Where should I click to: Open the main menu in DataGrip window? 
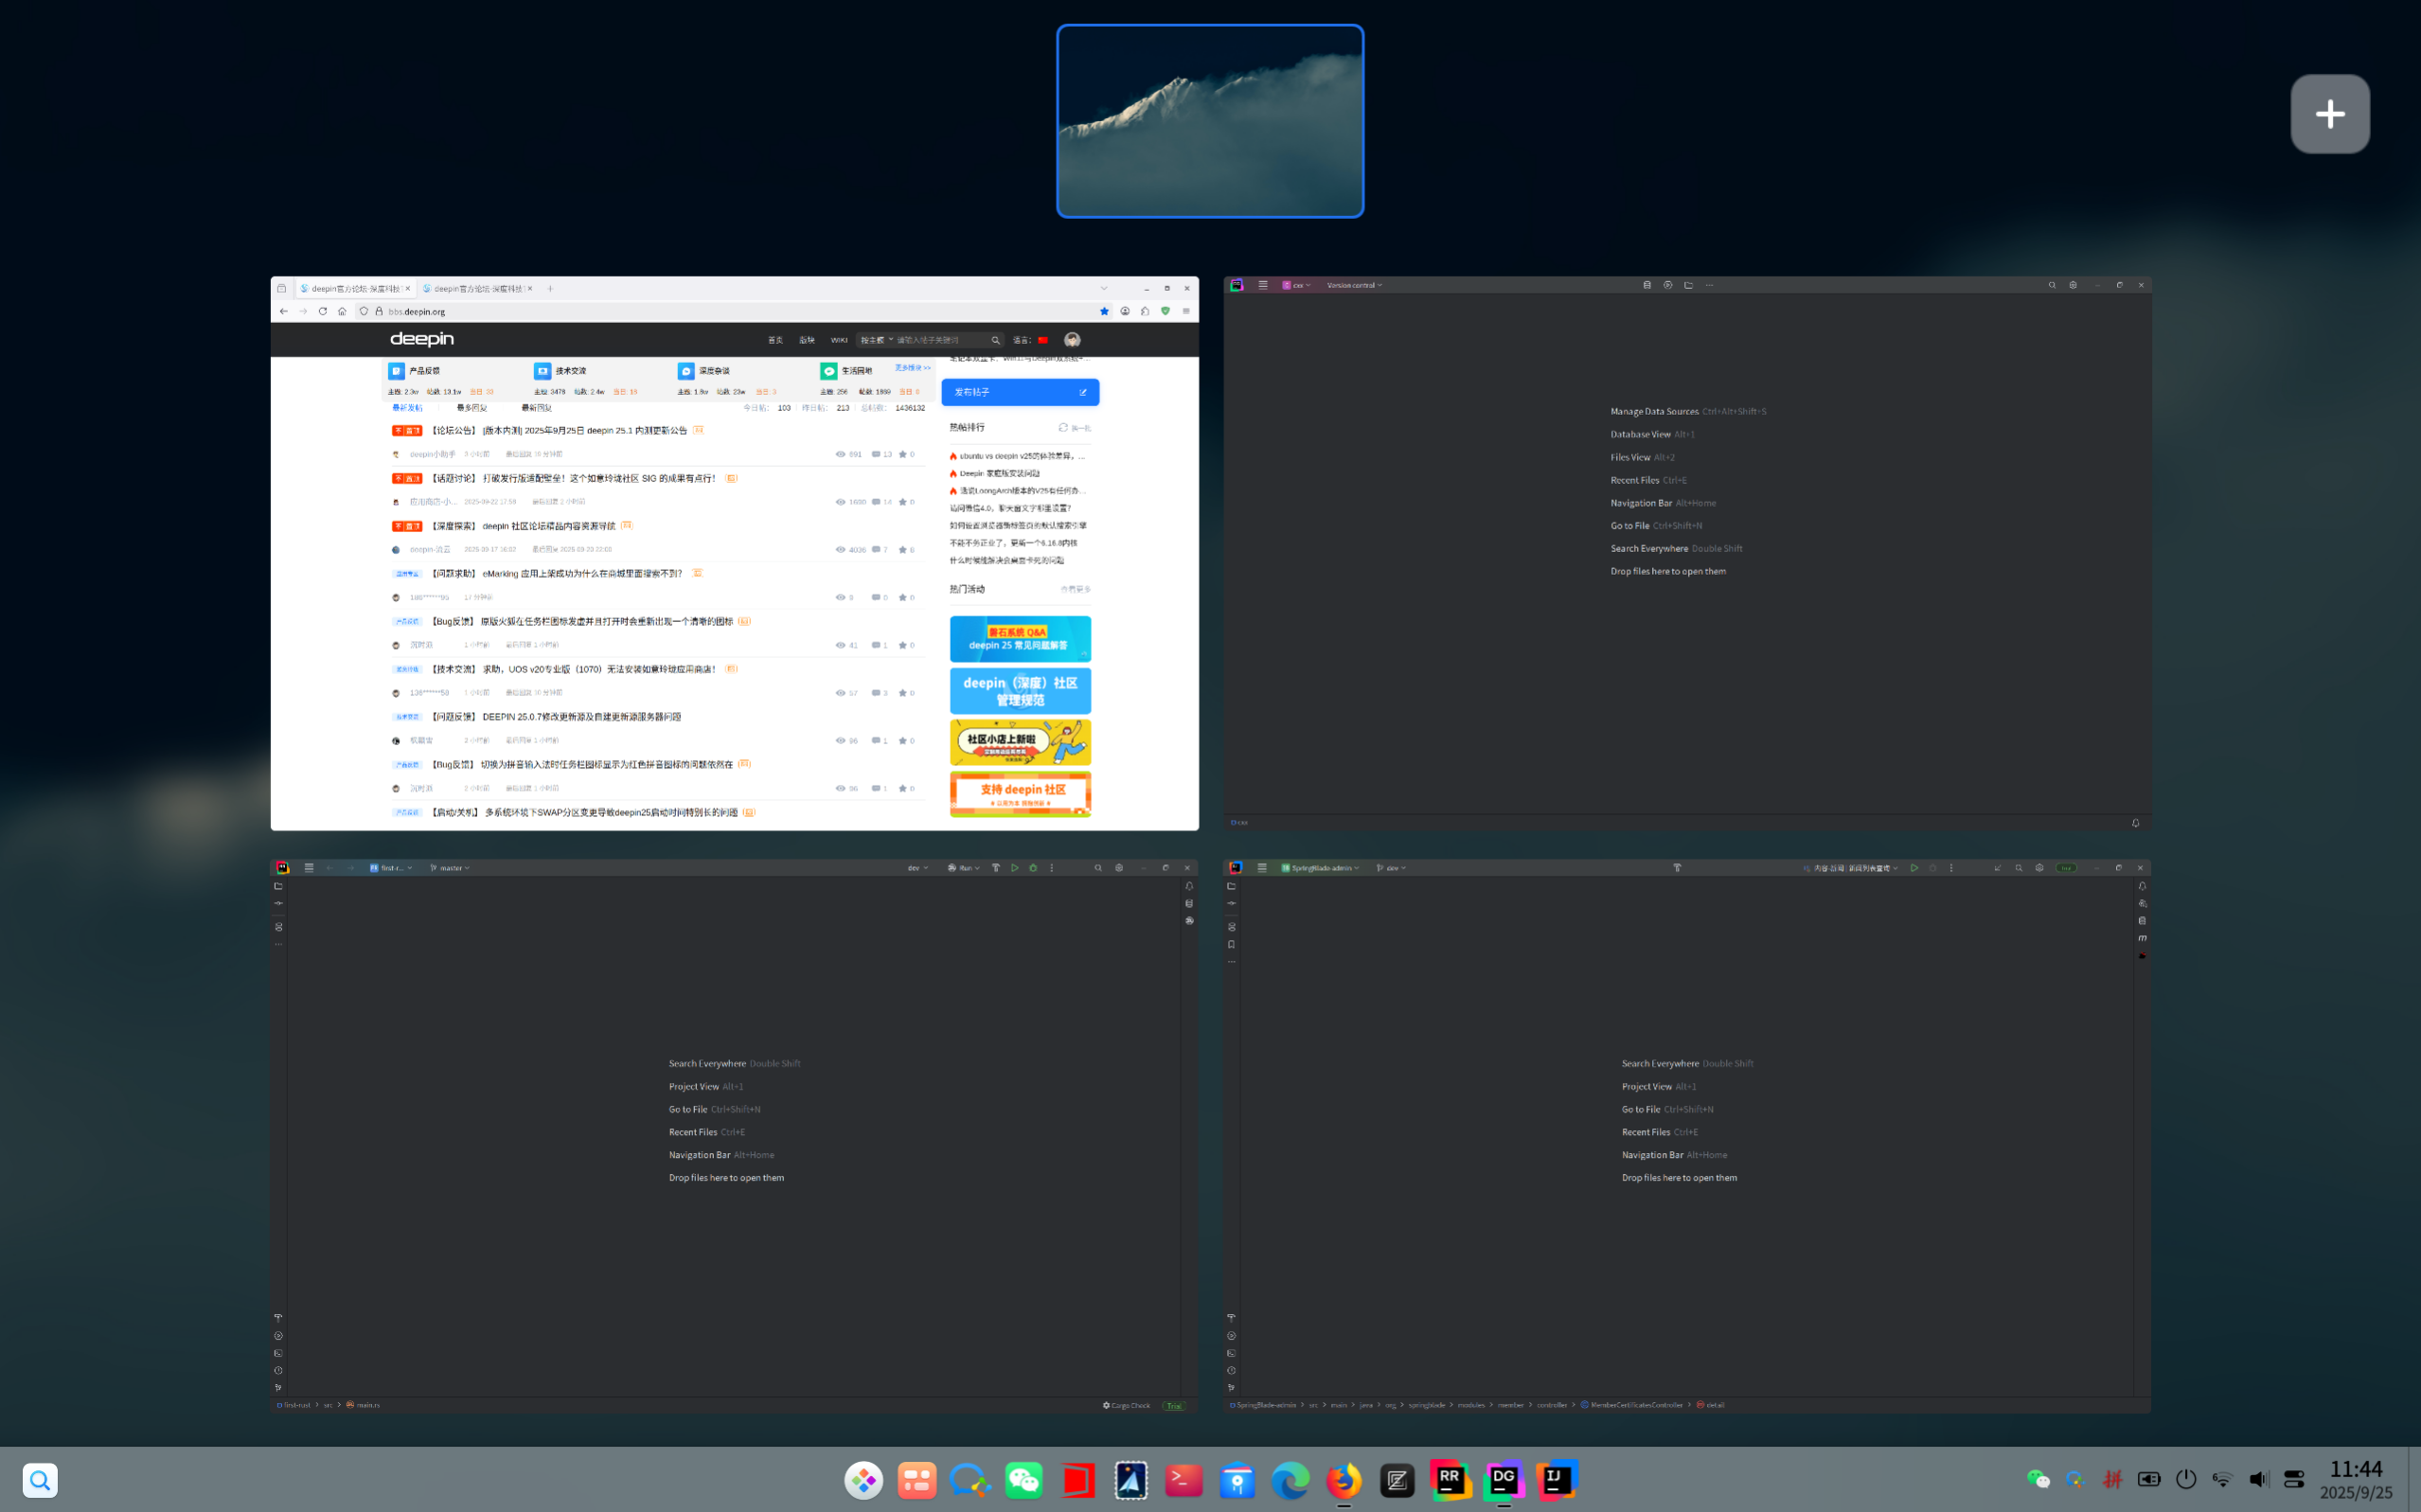[1263, 285]
